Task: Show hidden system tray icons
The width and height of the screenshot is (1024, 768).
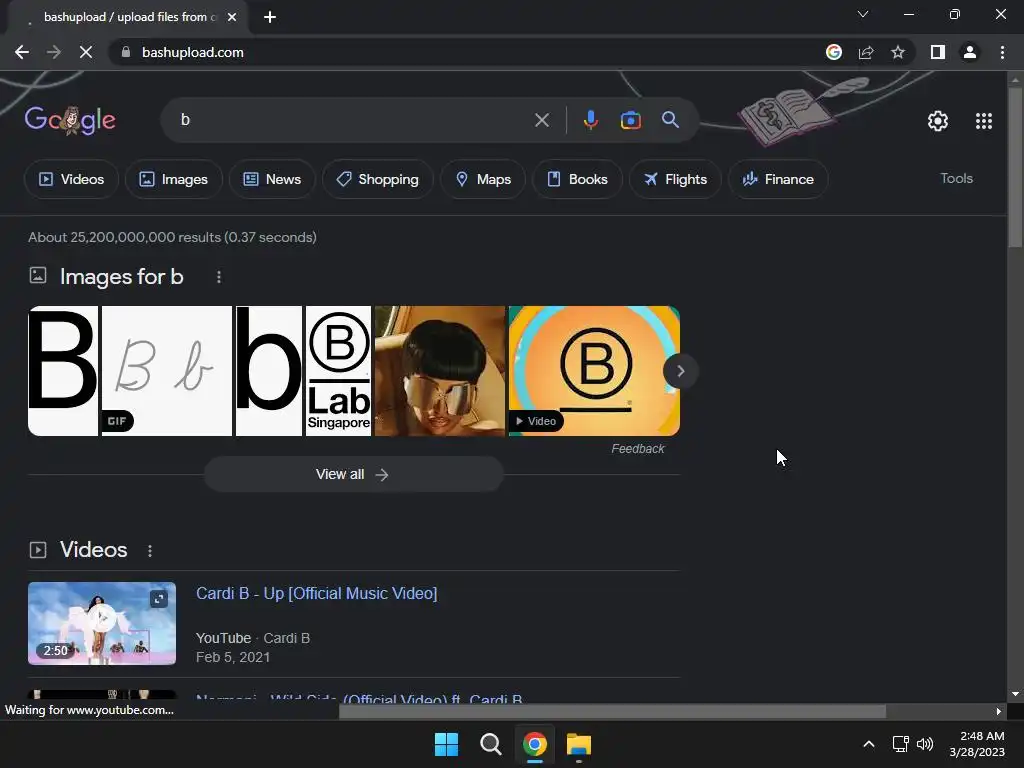Action: [869, 744]
